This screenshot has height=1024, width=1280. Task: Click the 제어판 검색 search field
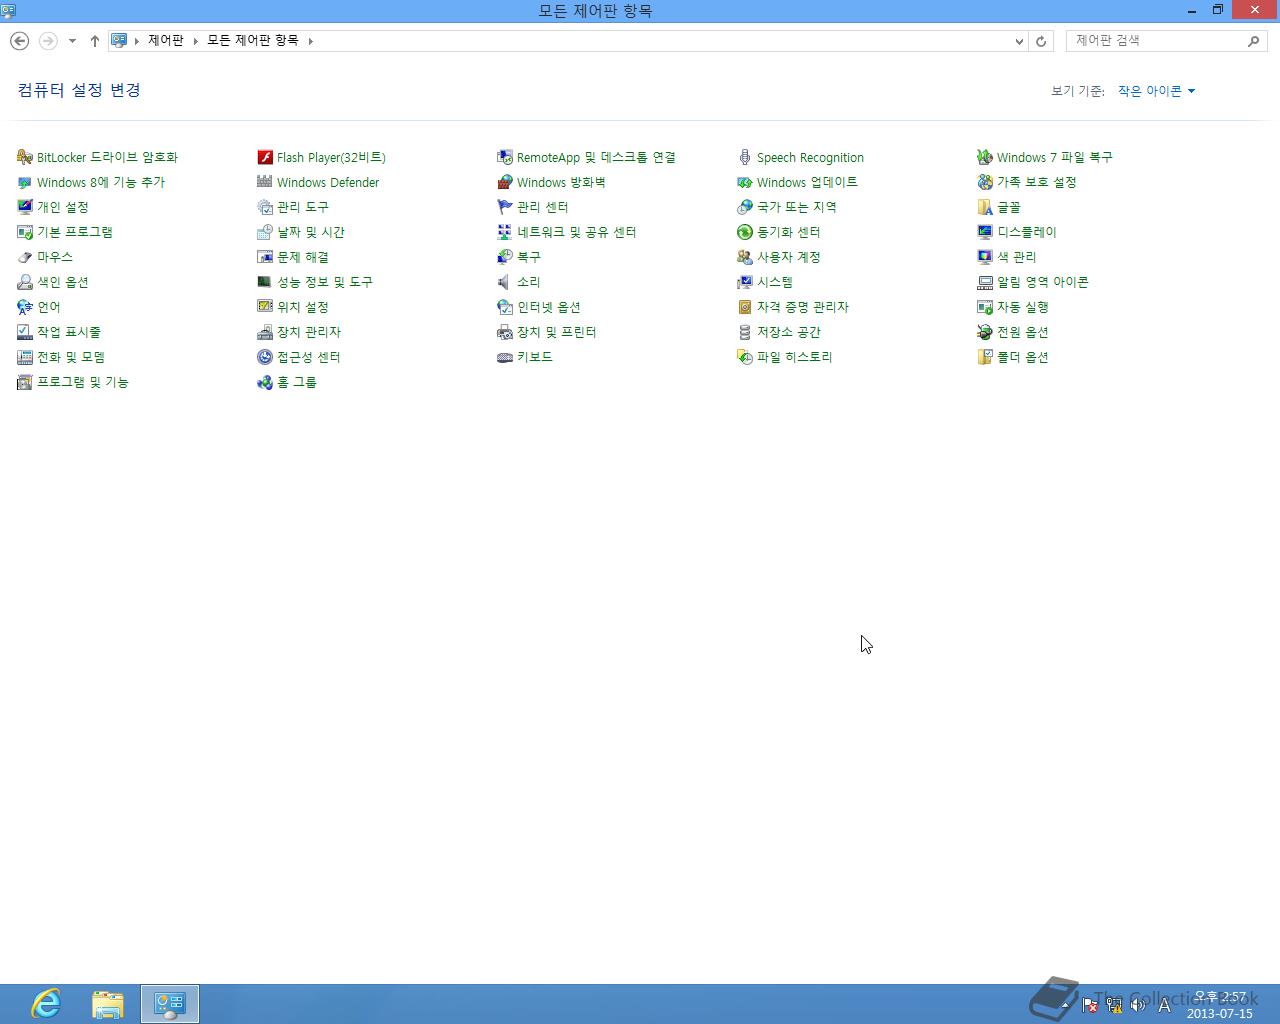[x=1166, y=41]
